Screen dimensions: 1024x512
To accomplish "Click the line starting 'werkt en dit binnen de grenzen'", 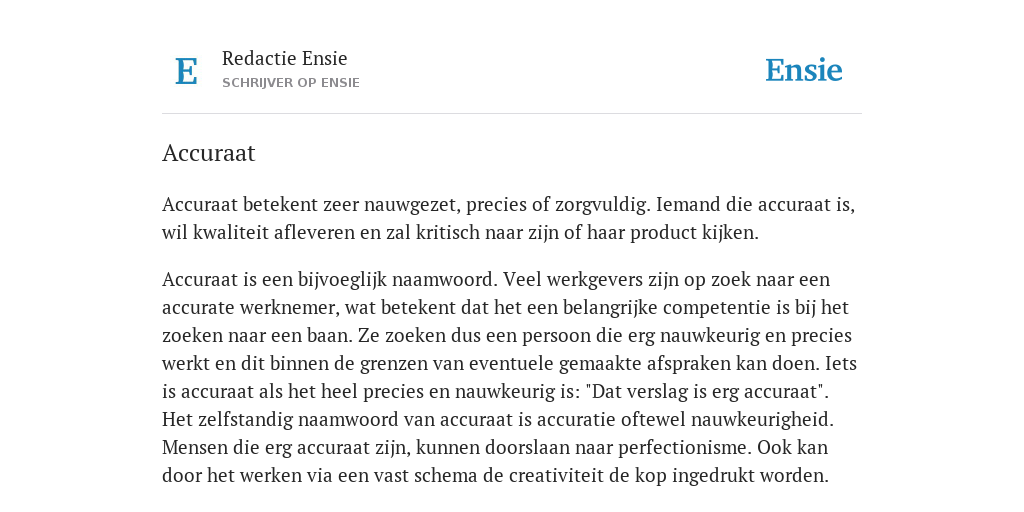I will click(x=509, y=364).
